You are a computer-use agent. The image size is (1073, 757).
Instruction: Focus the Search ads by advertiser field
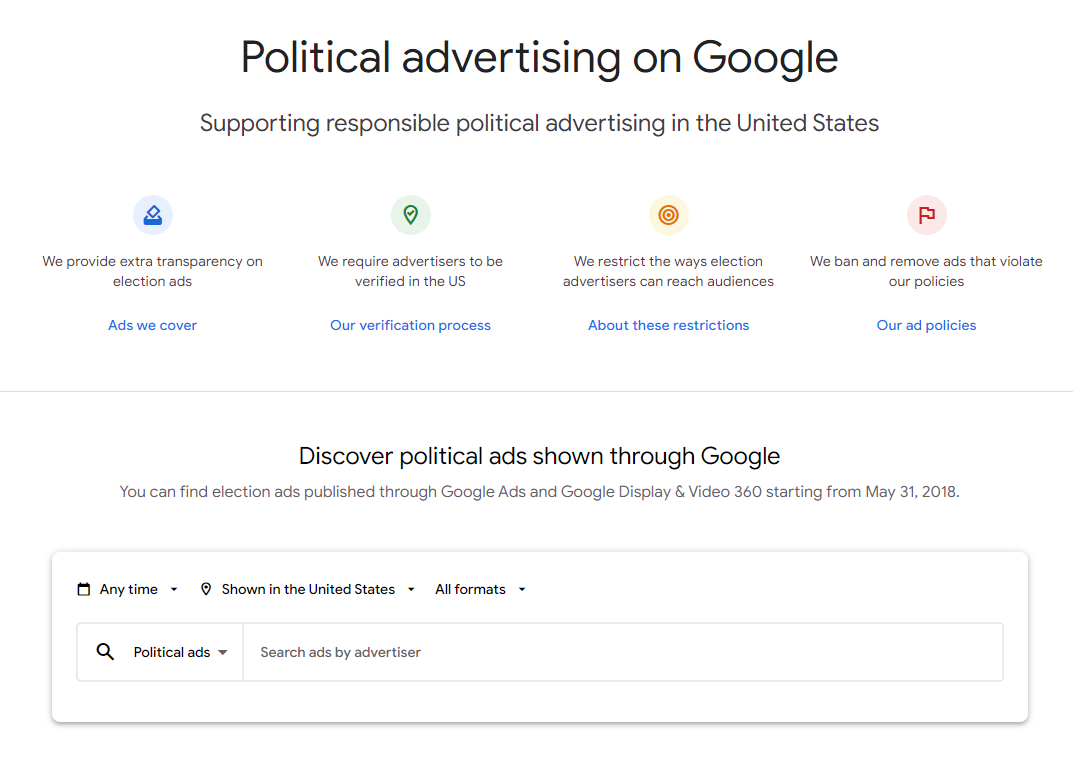620,652
